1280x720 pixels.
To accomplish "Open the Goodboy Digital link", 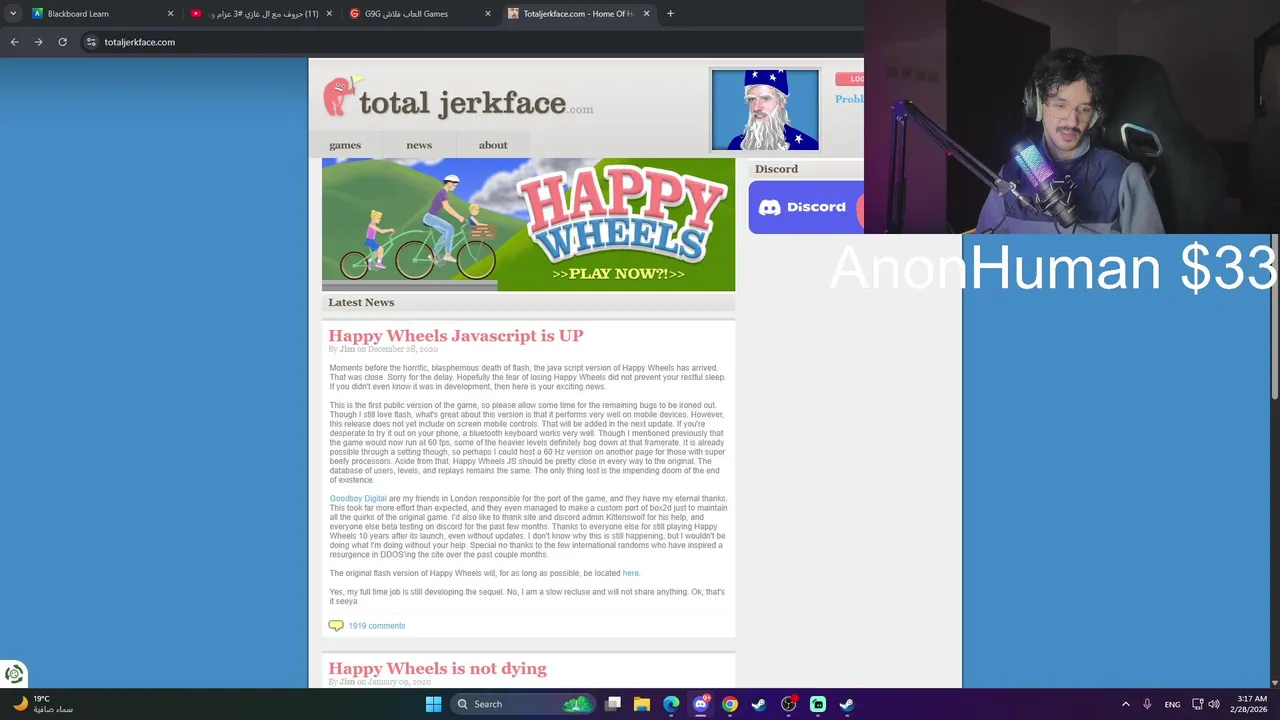I will tap(358, 498).
